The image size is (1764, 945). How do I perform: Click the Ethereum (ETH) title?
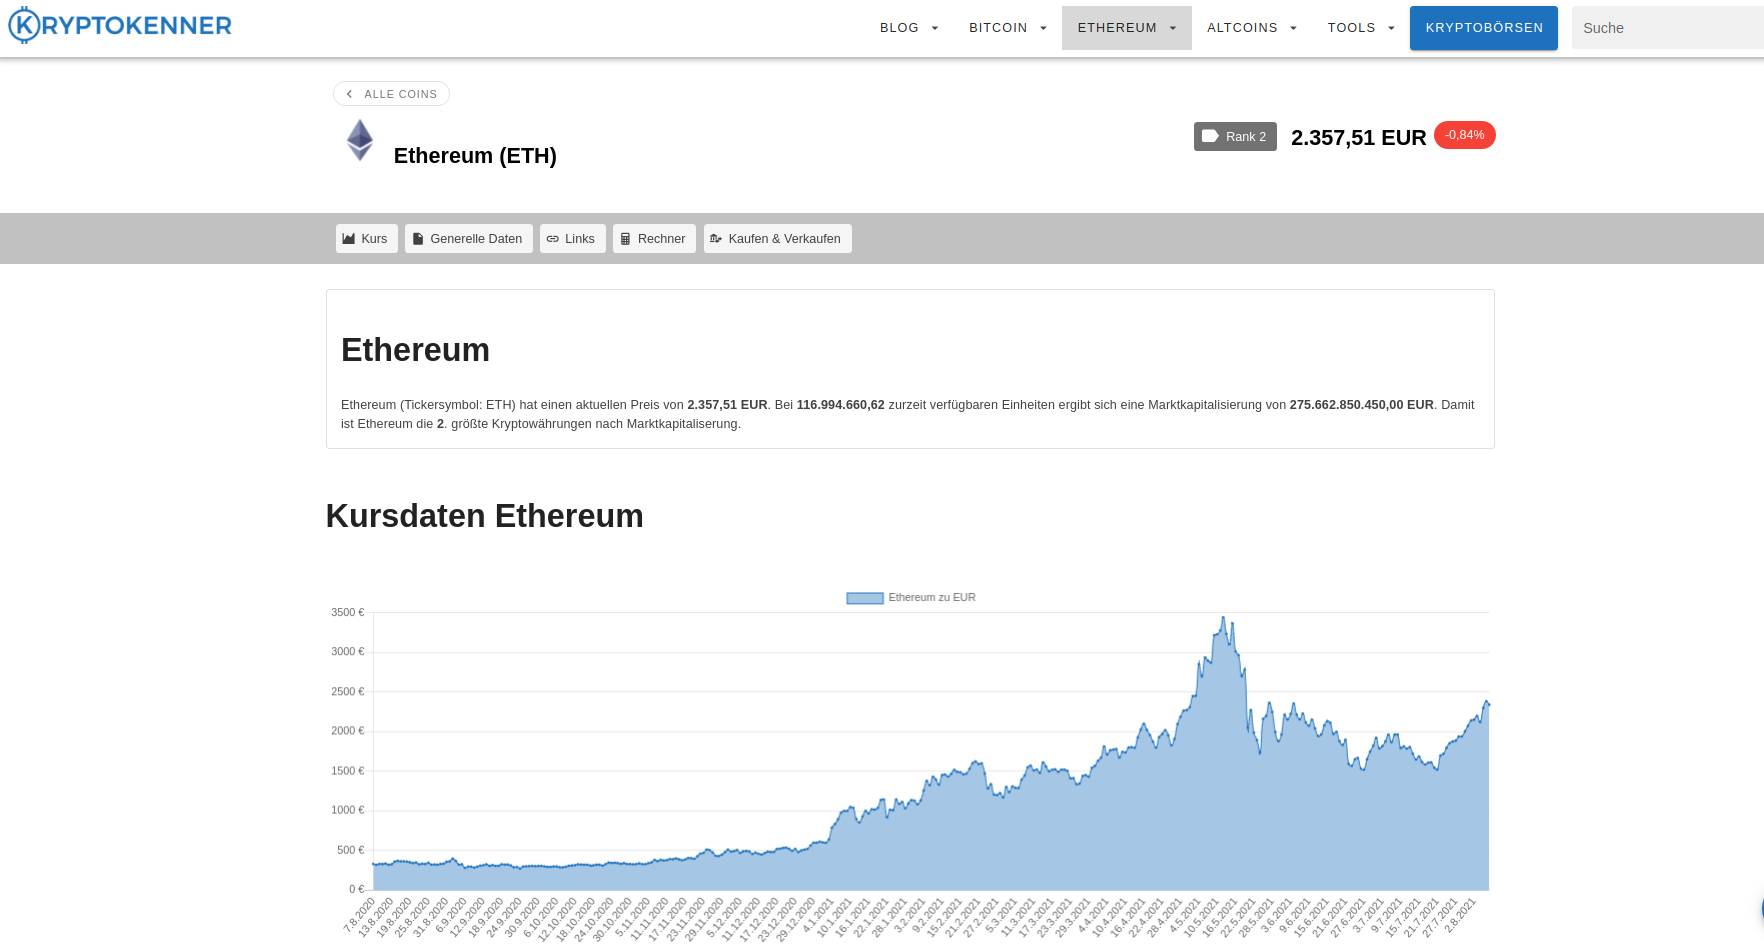[475, 156]
